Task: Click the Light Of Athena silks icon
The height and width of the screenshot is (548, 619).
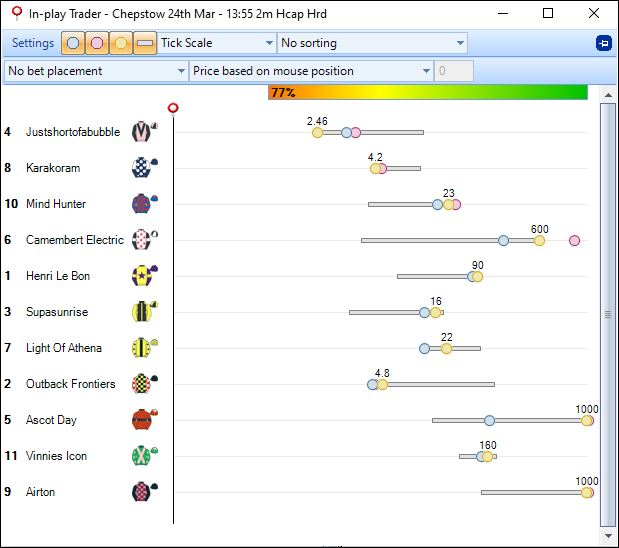Action: tap(145, 347)
